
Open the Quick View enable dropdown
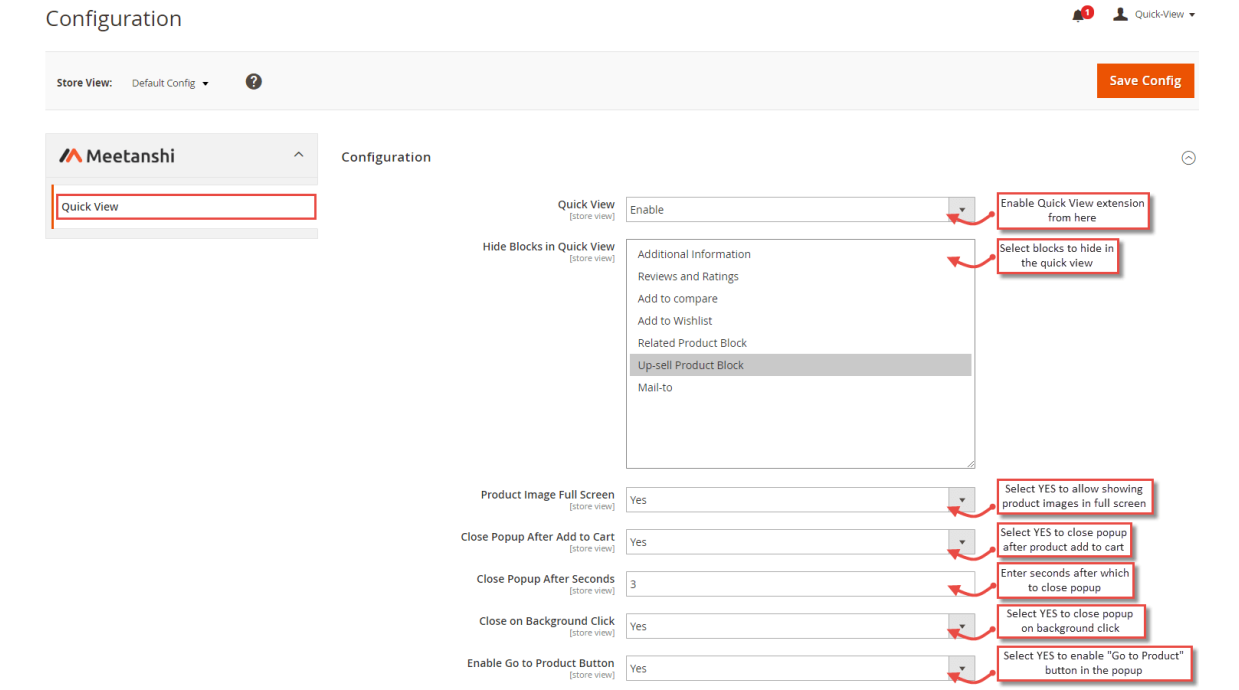pyautogui.click(x=961, y=209)
